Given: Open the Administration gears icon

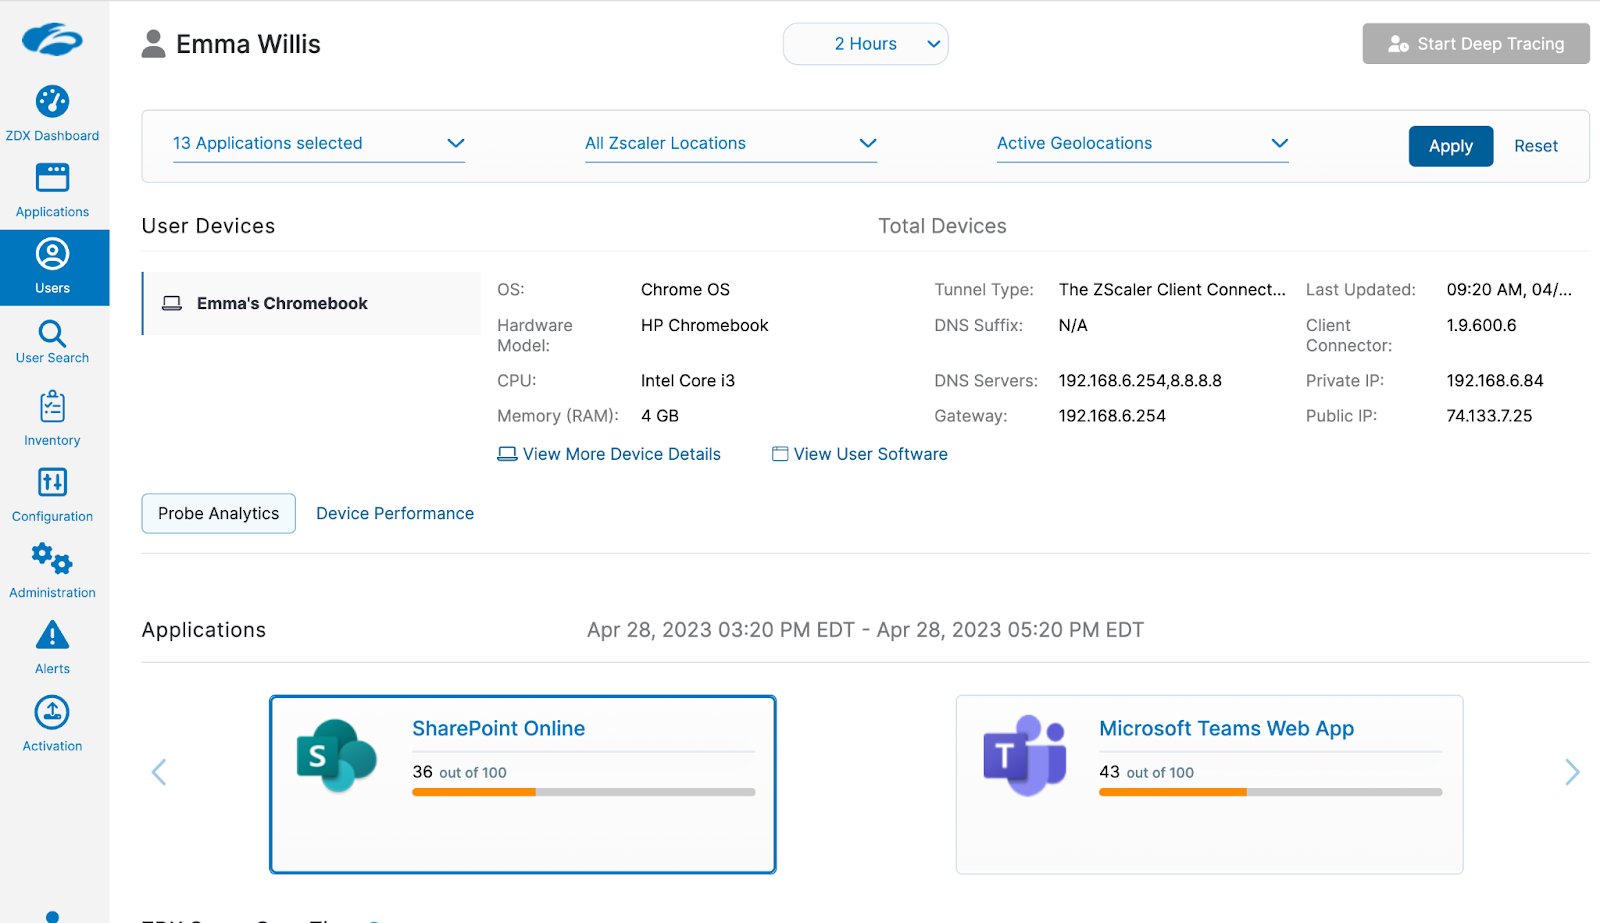Looking at the screenshot, I should [x=52, y=559].
